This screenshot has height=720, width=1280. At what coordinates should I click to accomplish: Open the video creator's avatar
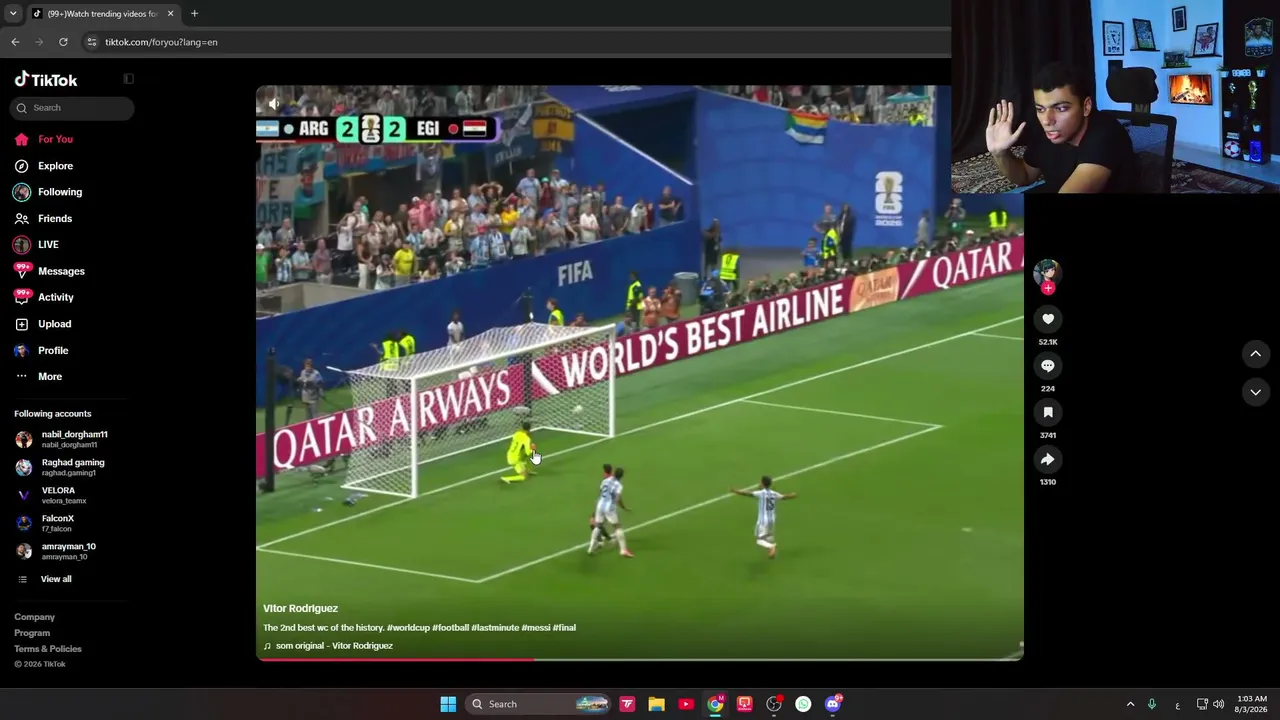click(x=1047, y=272)
